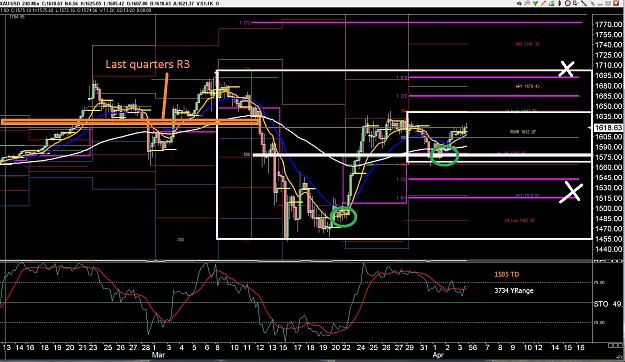Select the diagonal line drawing tool
Screen dimensions: 625x362
click(584, 3)
